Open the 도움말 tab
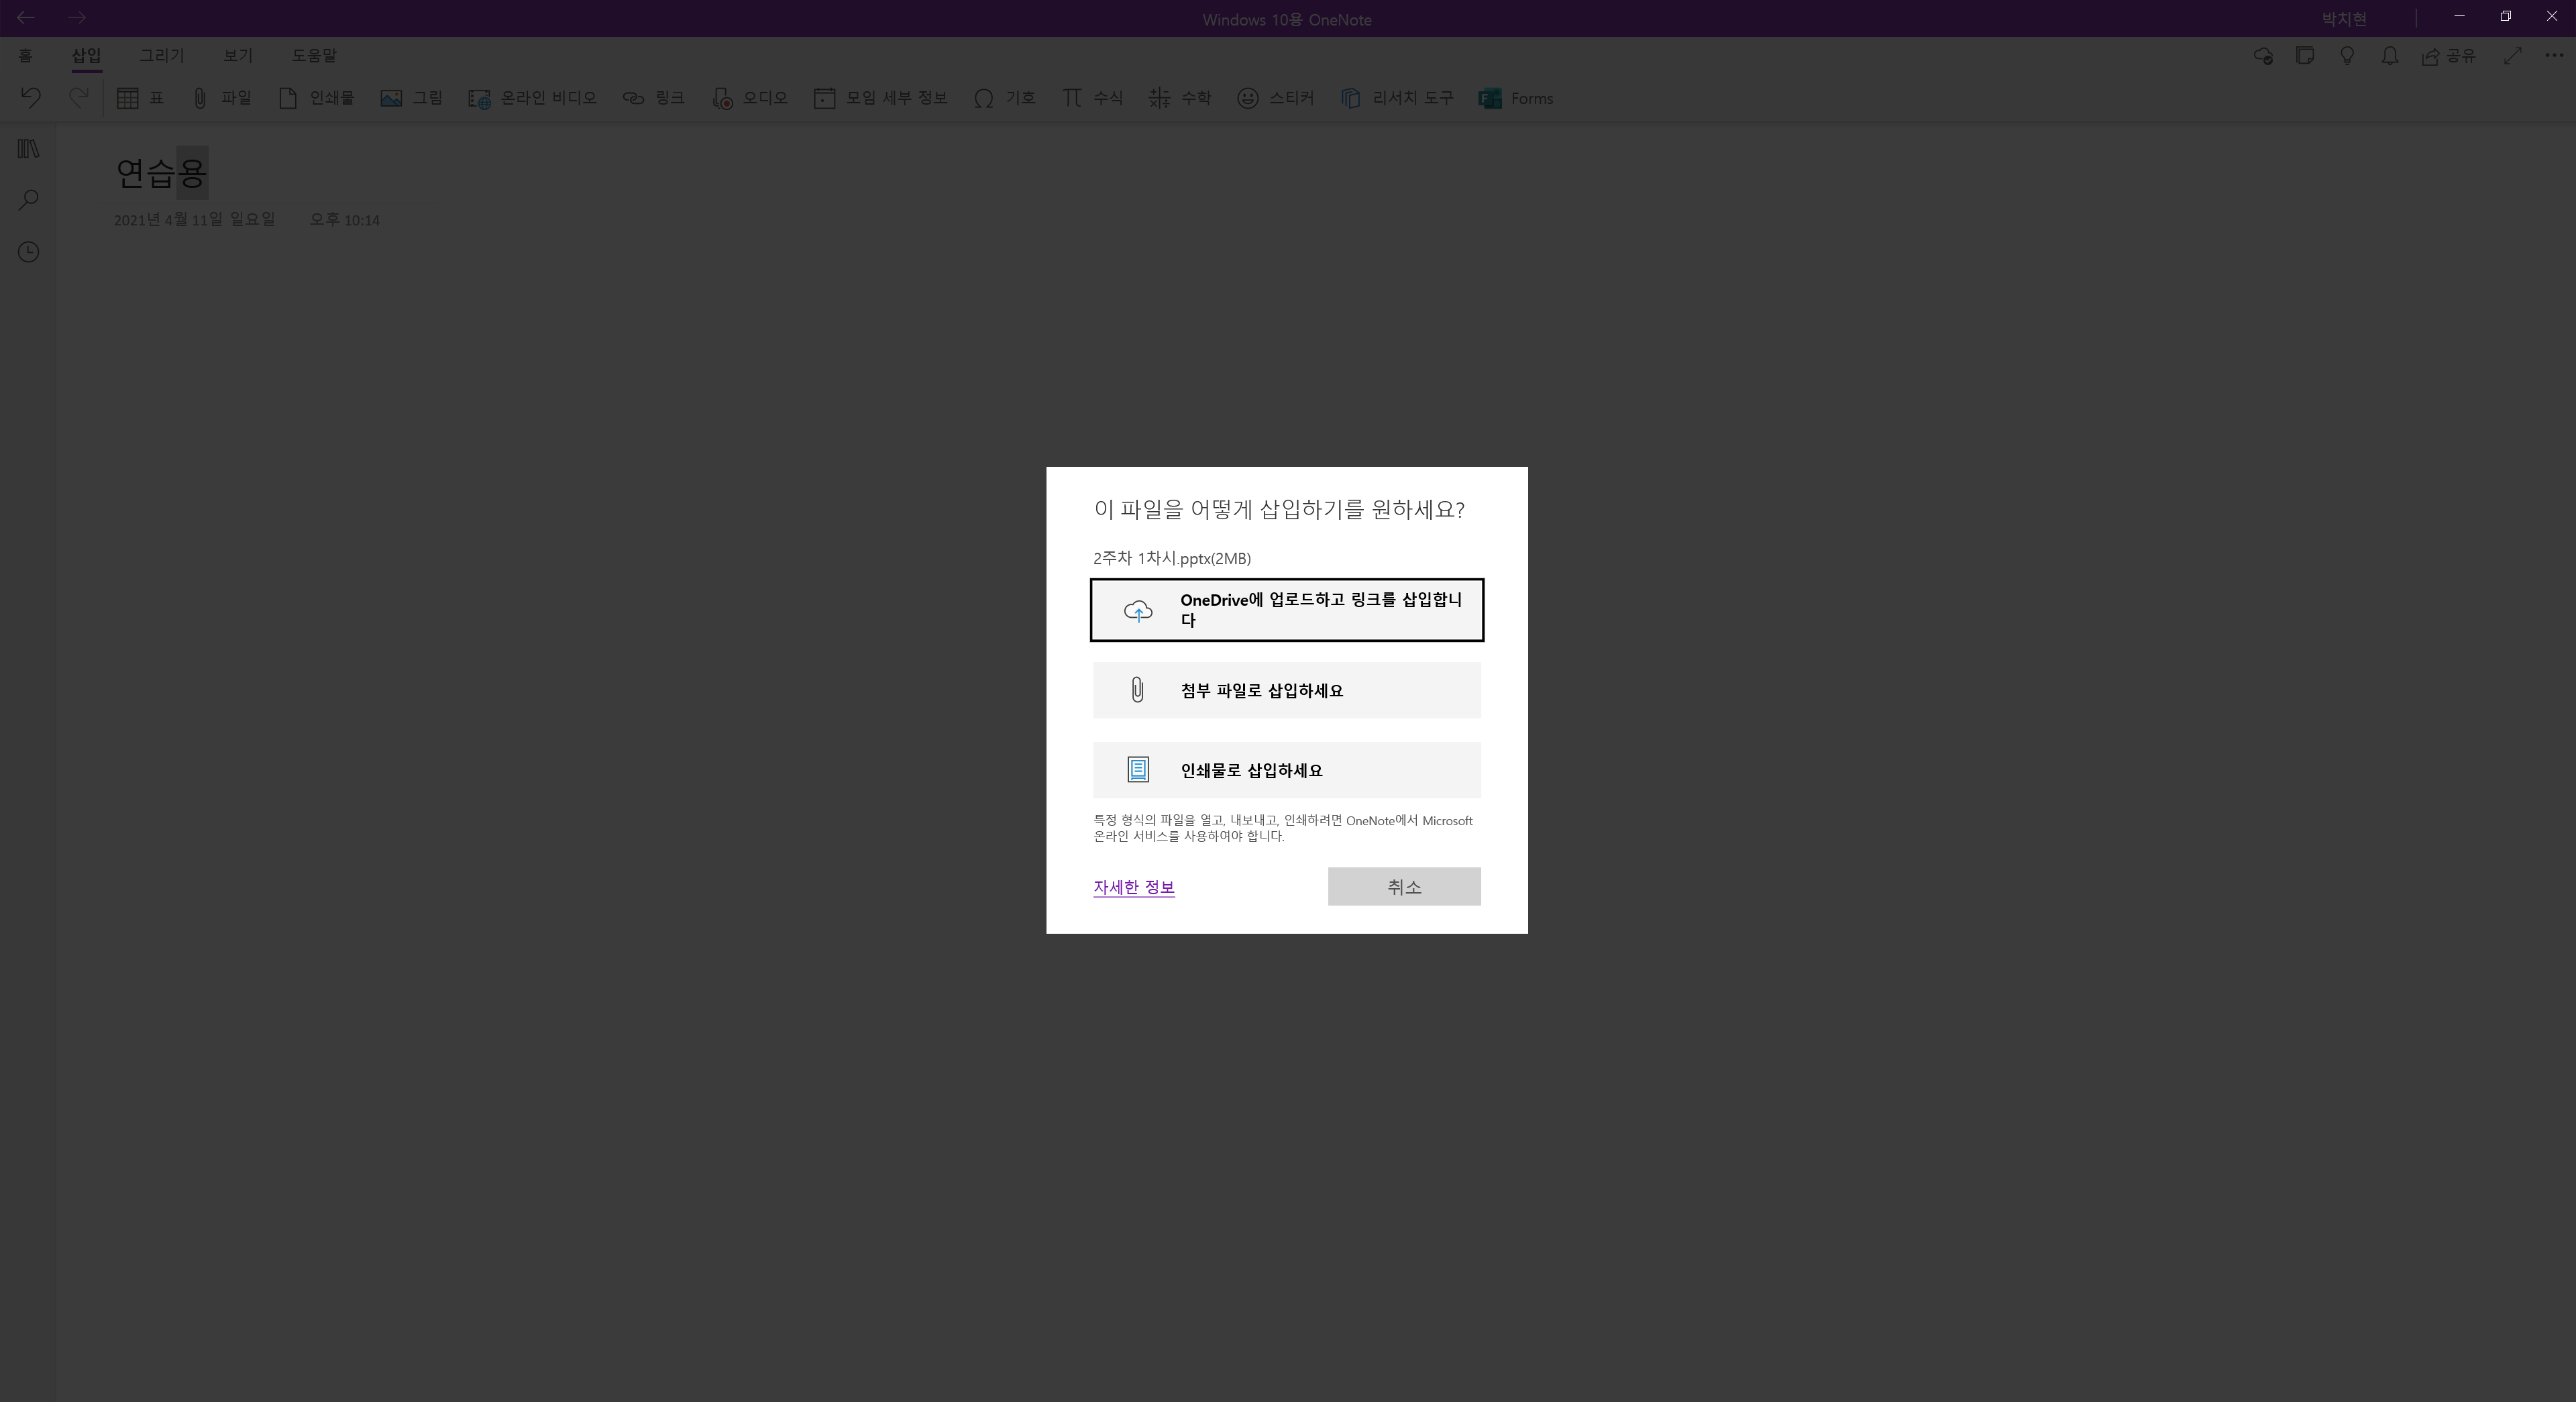The image size is (2576, 1402). coord(314,56)
